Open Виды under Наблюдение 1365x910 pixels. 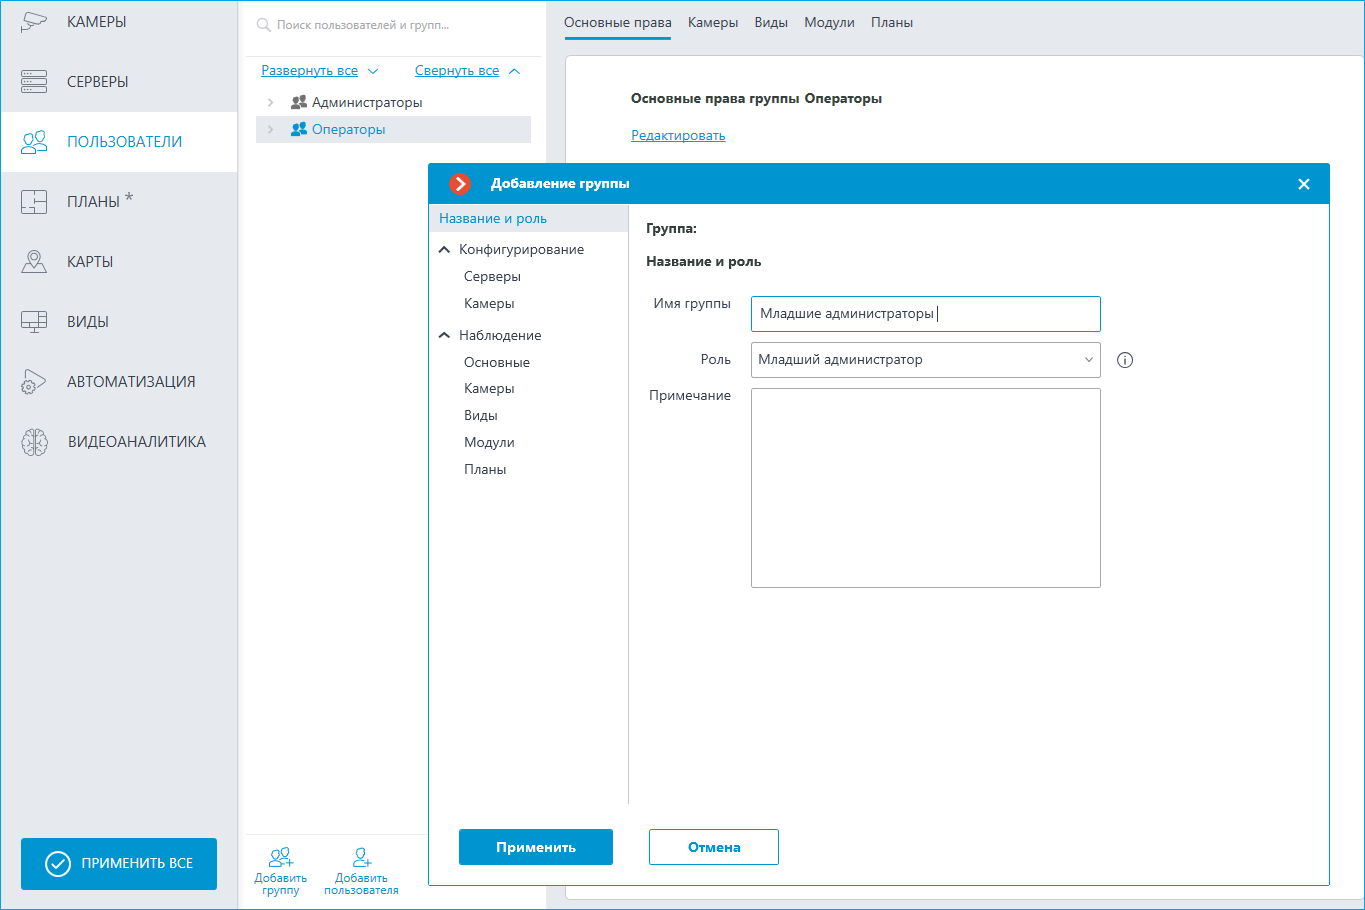tap(481, 416)
